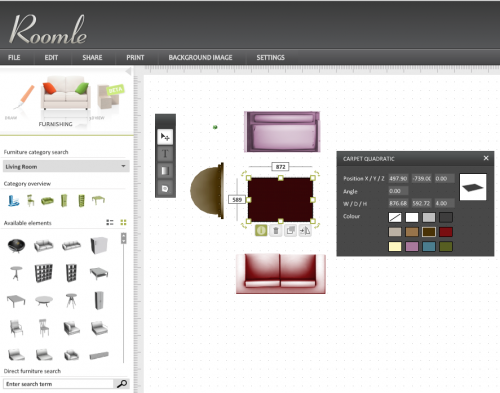The width and height of the screenshot is (500, 393).
Task: Open the Living Room category dropdown
Action: coord(66,166)
